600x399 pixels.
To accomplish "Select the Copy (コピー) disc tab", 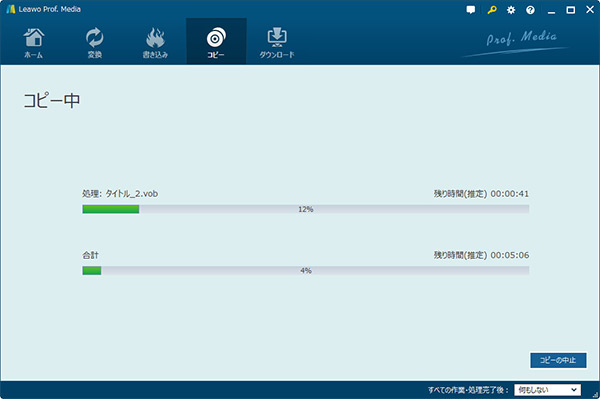I will coord(216,41).
